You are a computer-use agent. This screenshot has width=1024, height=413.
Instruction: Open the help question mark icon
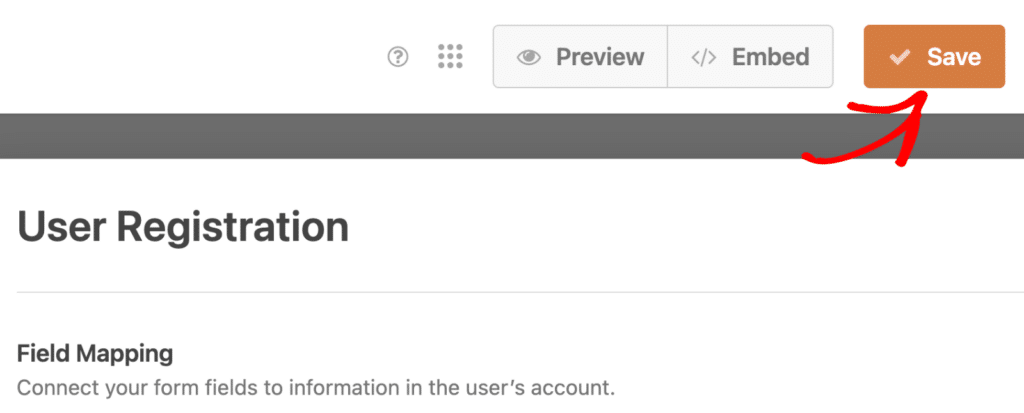(x=398, y=57)
